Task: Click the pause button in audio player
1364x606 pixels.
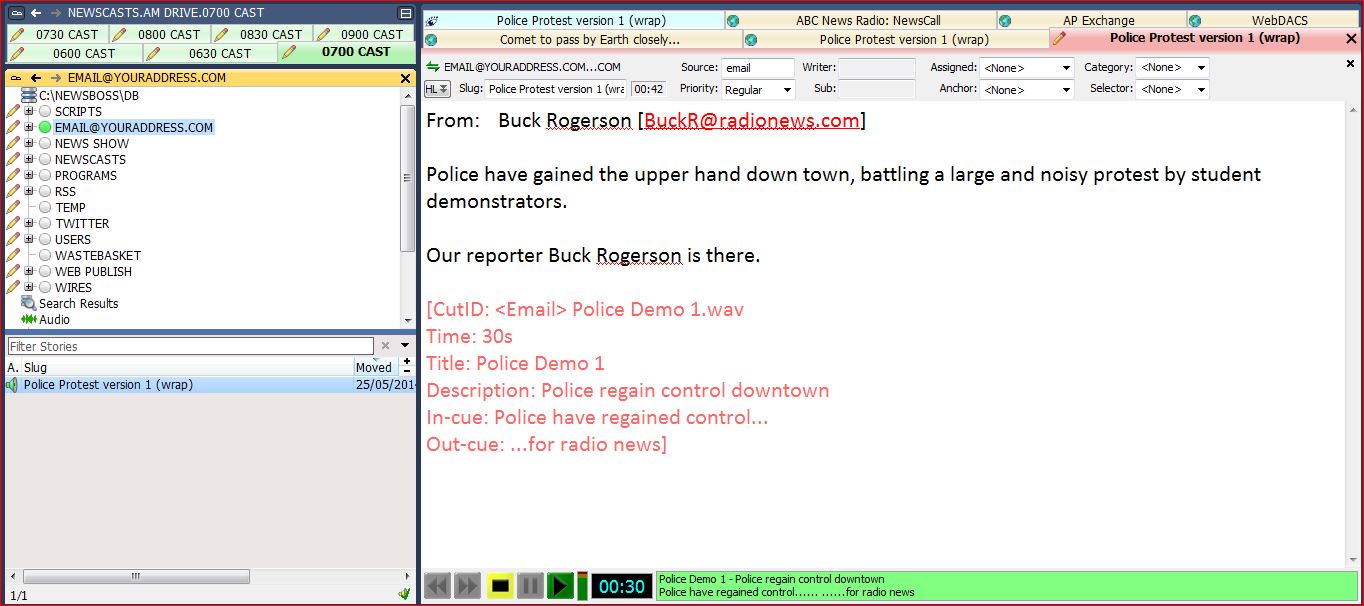Action: (531, 586)
